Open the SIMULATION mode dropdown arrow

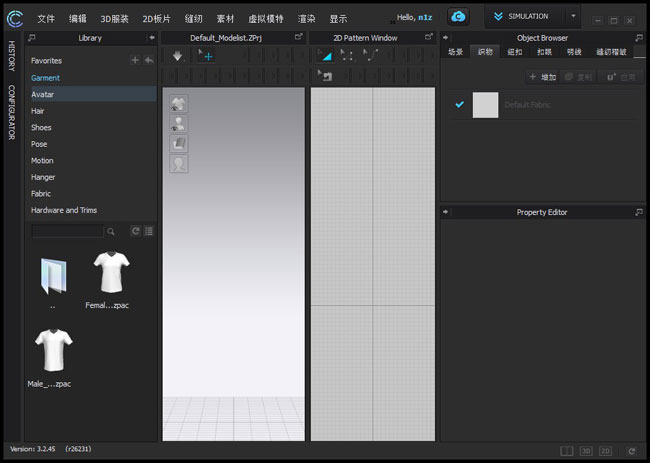point(573,16)
